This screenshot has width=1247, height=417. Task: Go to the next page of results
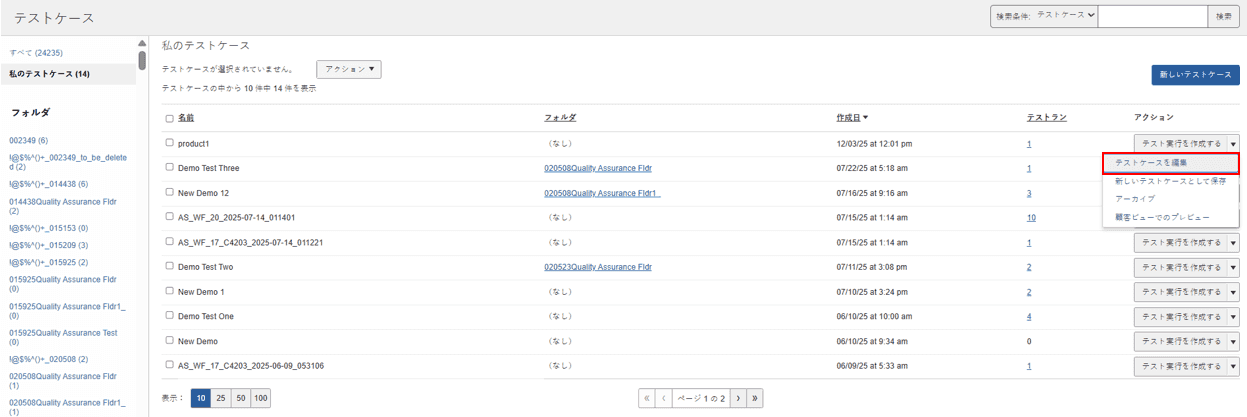[738, 398]
